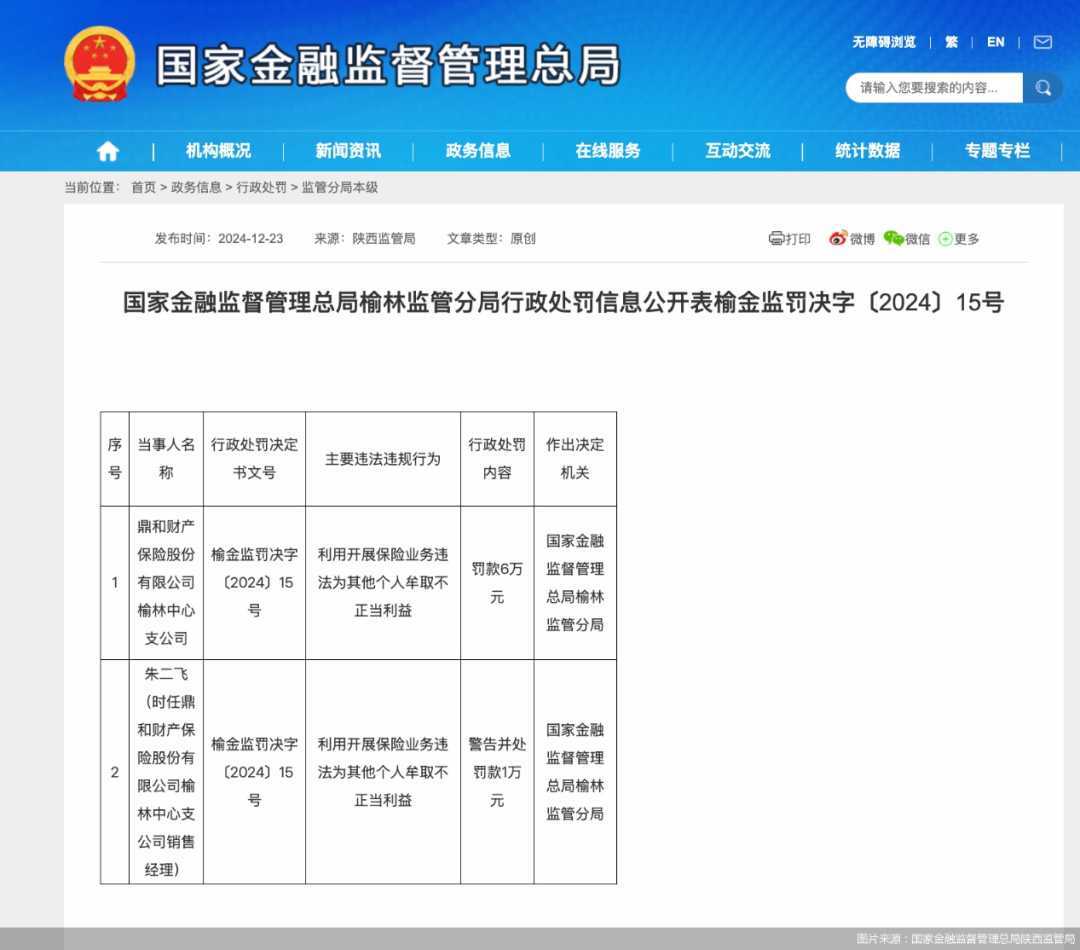Click the 行政处罚决定书文号 header
The image size is (1080, 950).
pos(254,459)
